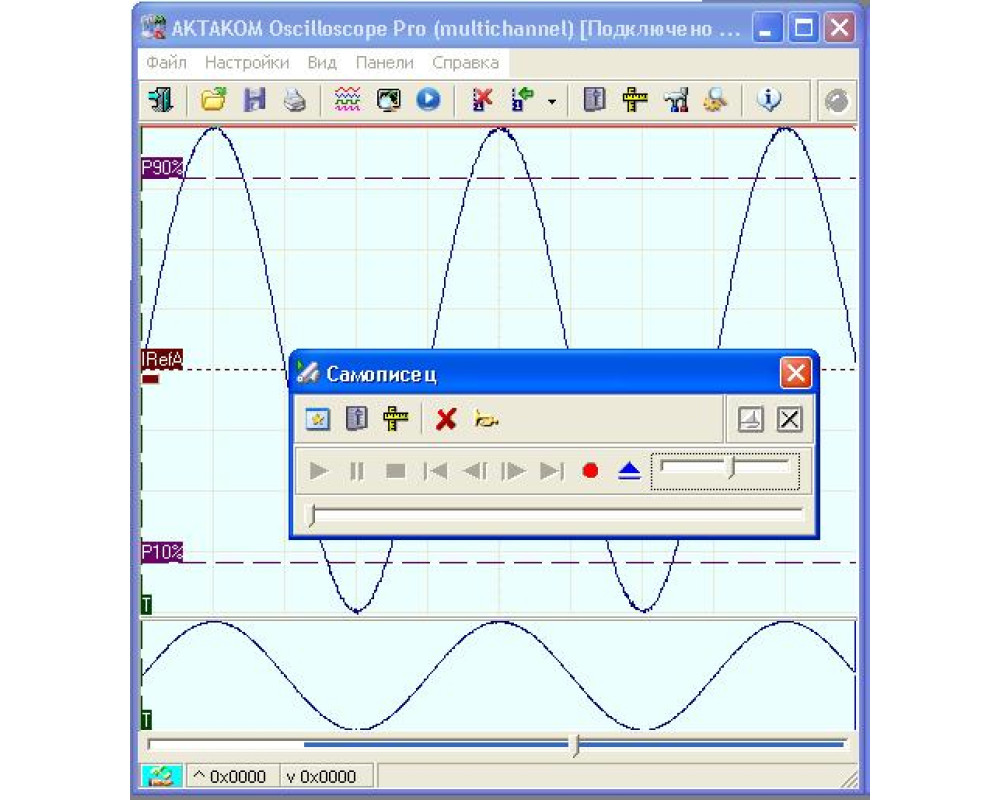Click the printer icon in main toolbar
This screenshot has height=800, width=1000.
click(294, 100)
